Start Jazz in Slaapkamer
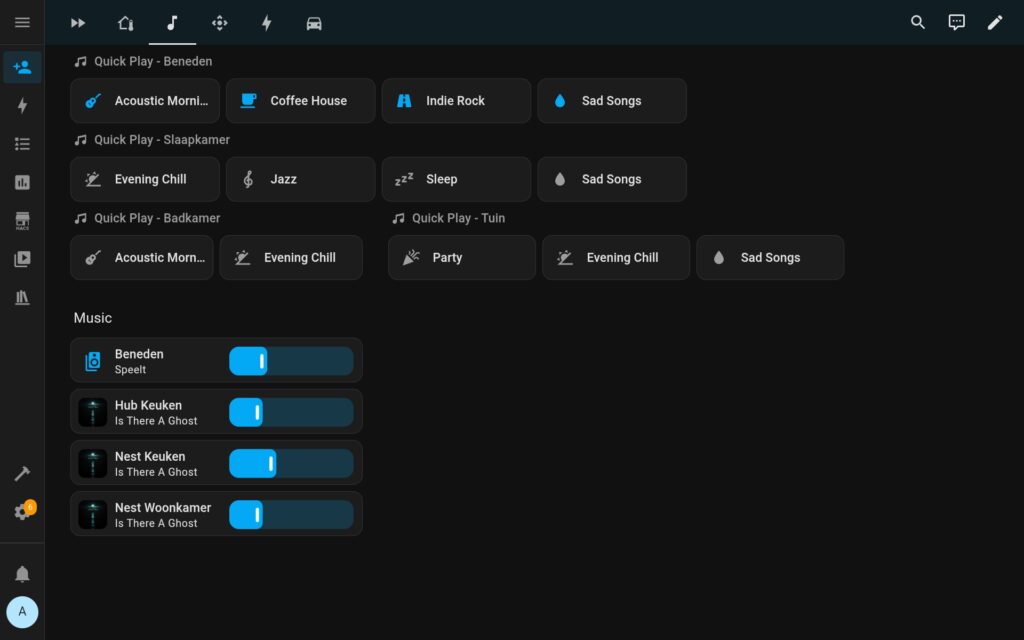 pos(300,179)
